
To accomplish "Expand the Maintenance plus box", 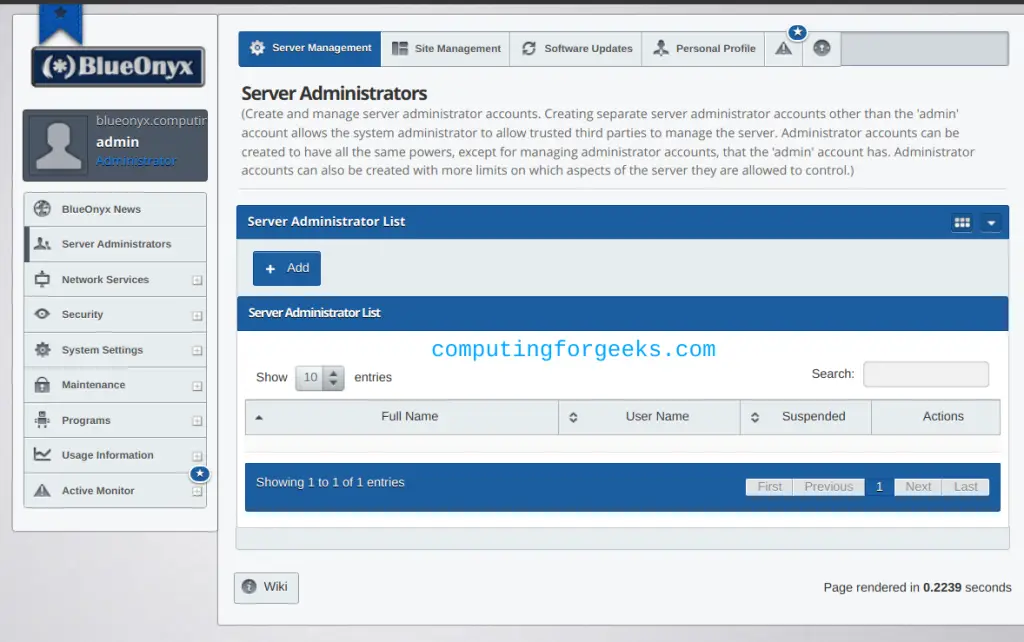I will [197, 386].
